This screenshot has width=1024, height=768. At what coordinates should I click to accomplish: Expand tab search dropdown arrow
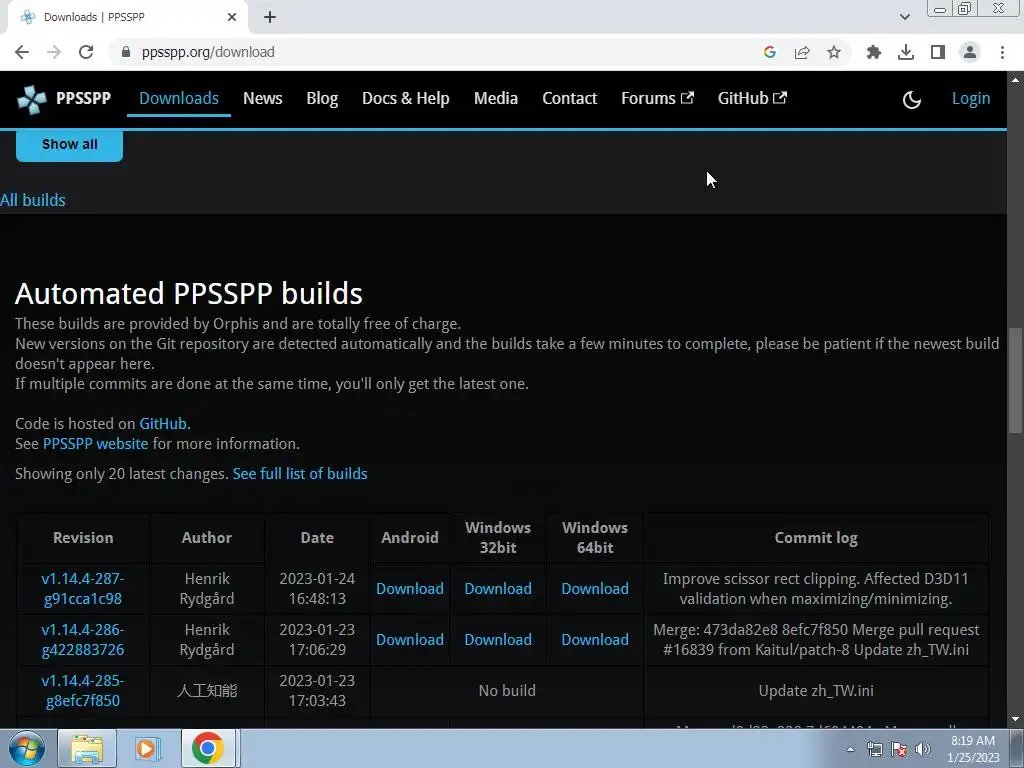coord(904,17)
